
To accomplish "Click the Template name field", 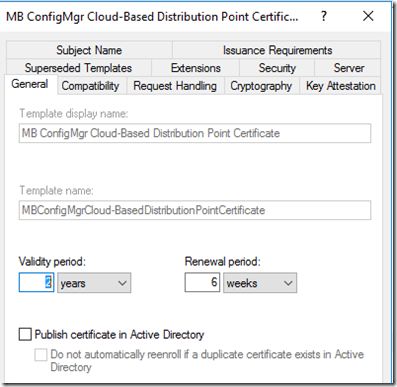I will pyautogui.click(x=195, y=210).
